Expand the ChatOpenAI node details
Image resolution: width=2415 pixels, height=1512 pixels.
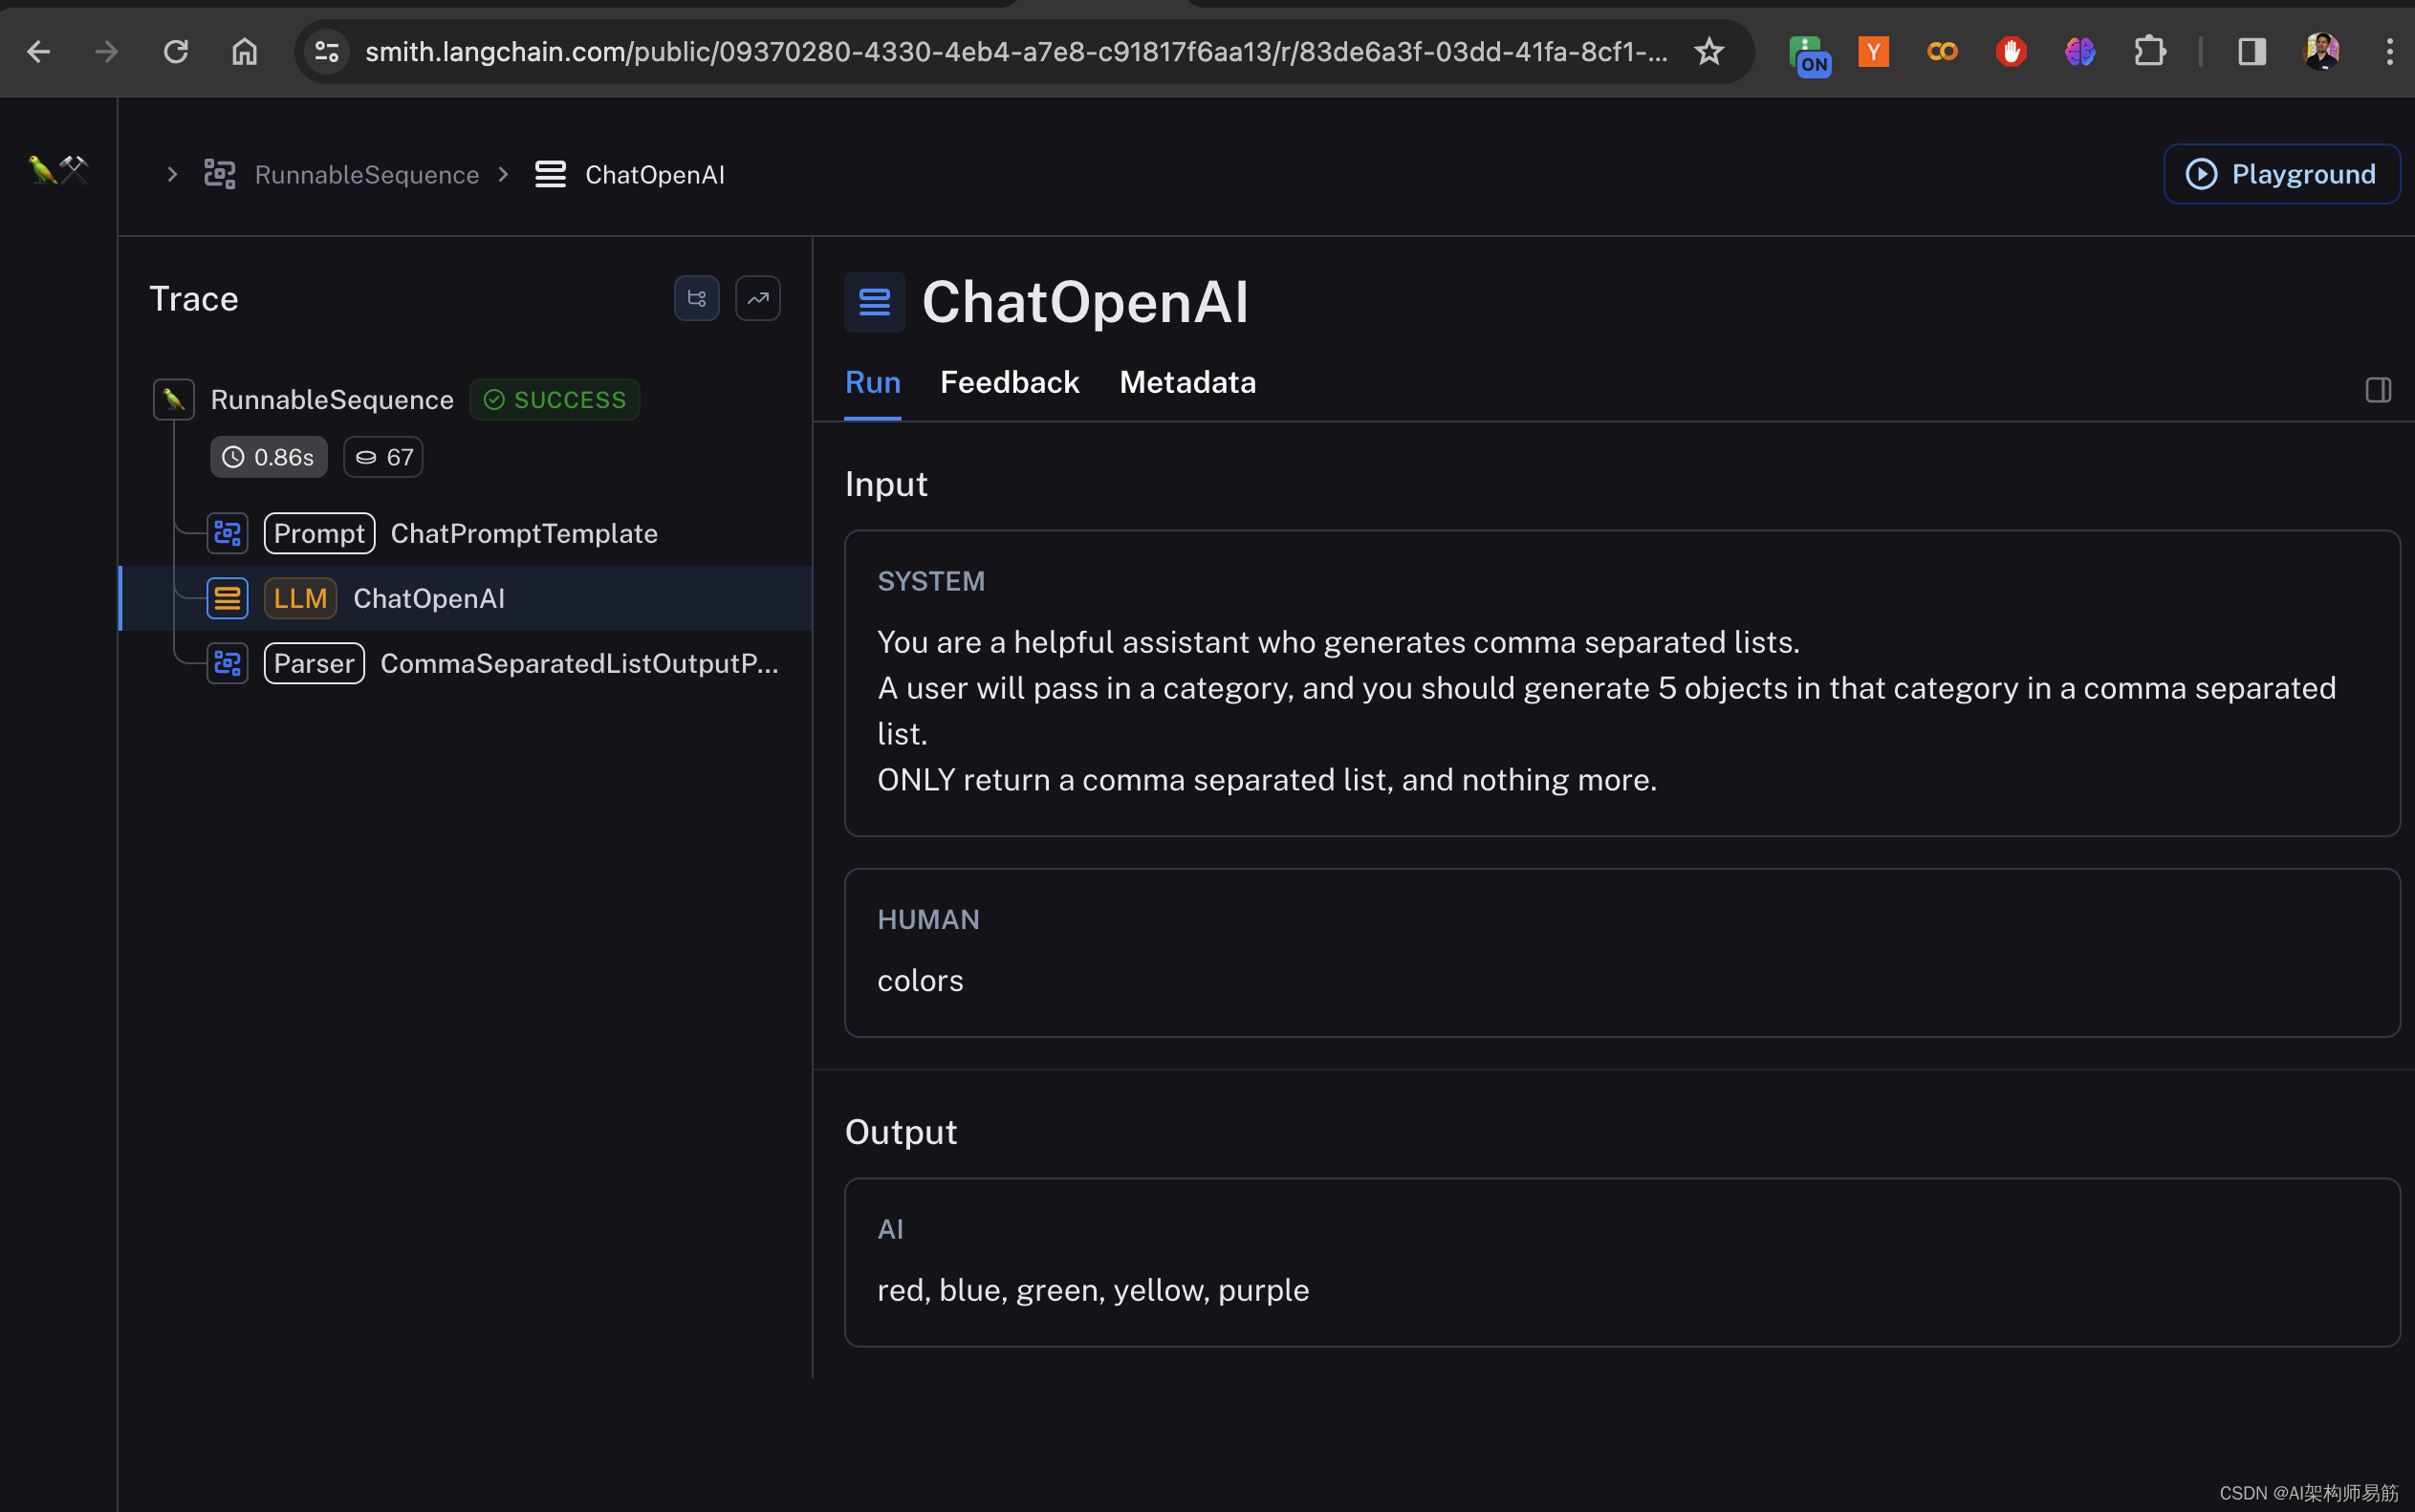click(x=428, y=597)
